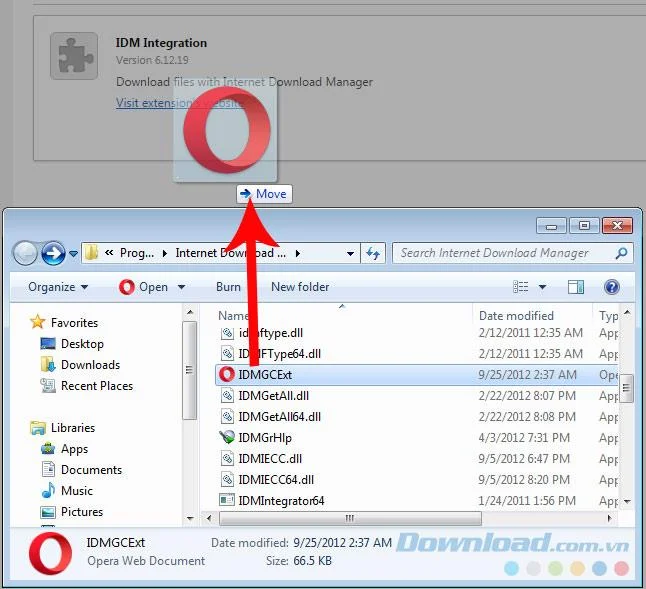The image size is (646, 589).
Task: Expand the arrow after Internet Download breadcrumb
Action: [297, 253]
